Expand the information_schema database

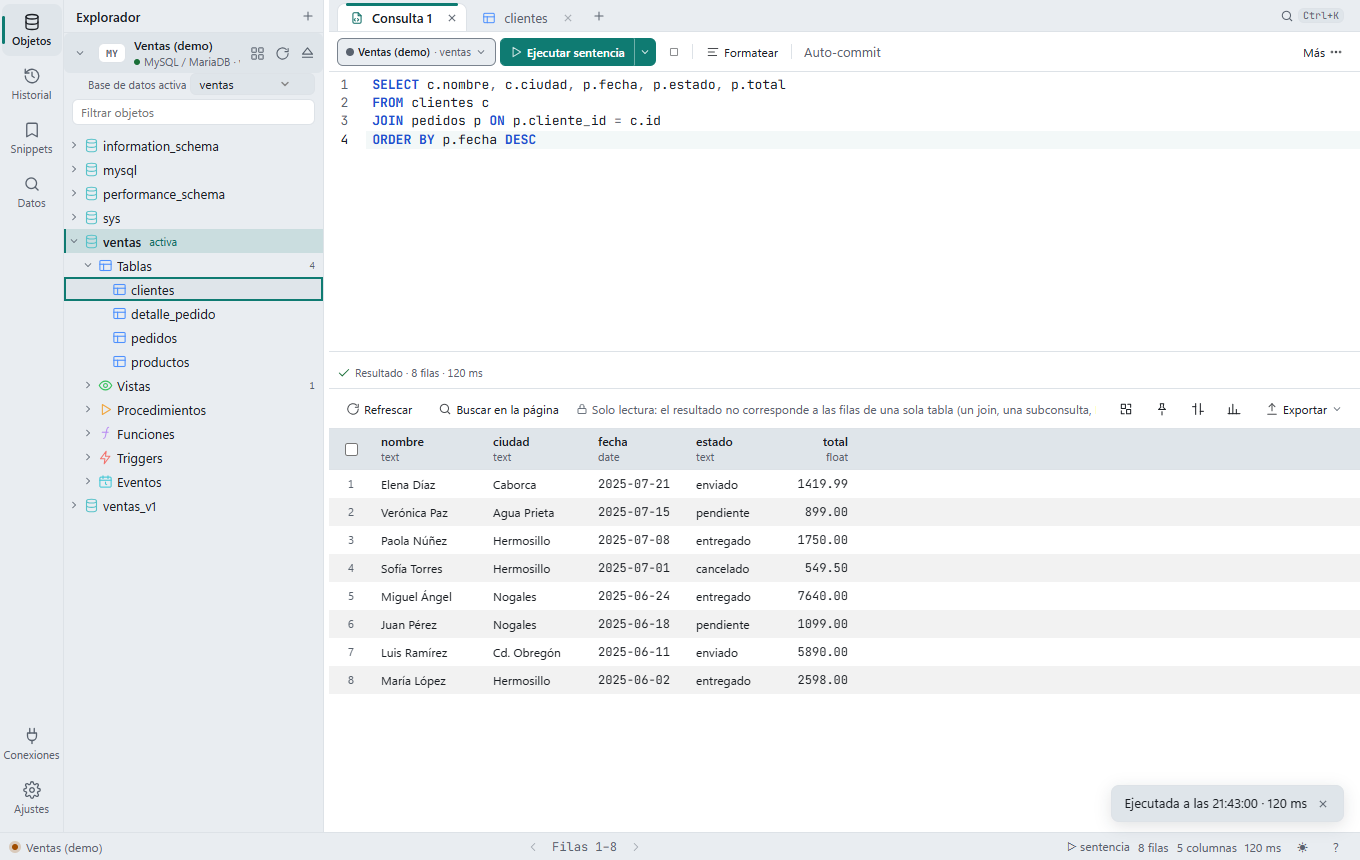(x=74, y=146)
